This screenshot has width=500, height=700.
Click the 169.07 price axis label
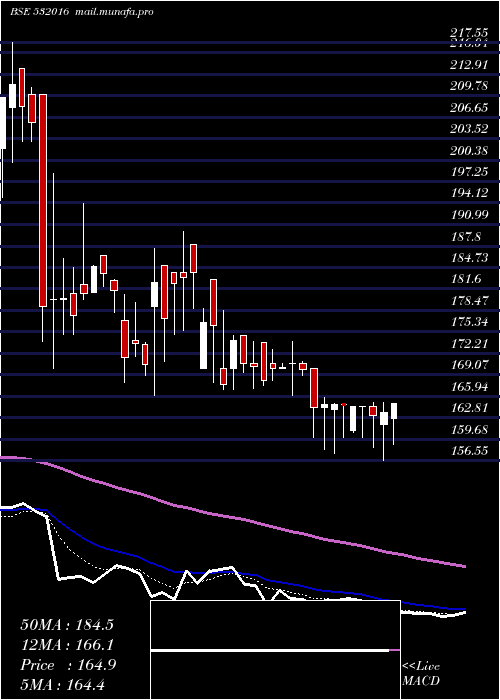[468, 365]
